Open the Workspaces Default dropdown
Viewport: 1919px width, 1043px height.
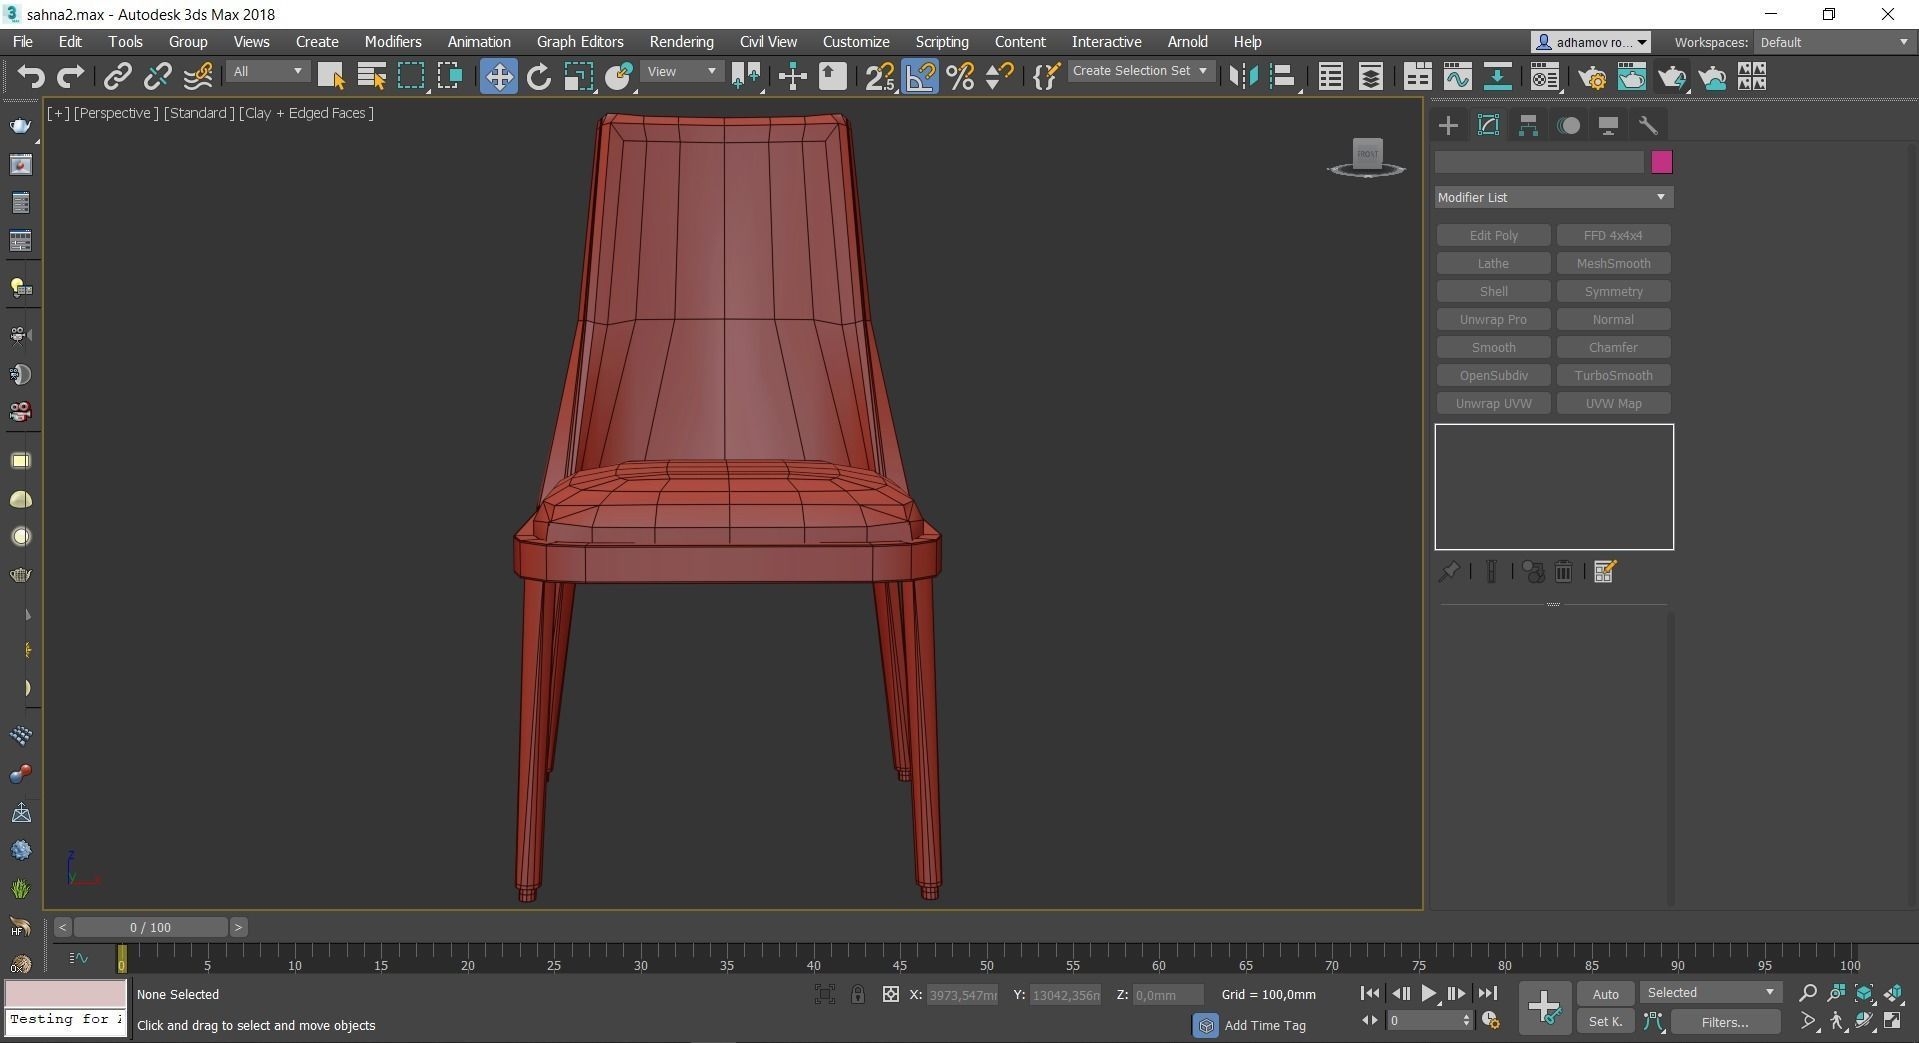point(1834,42)
